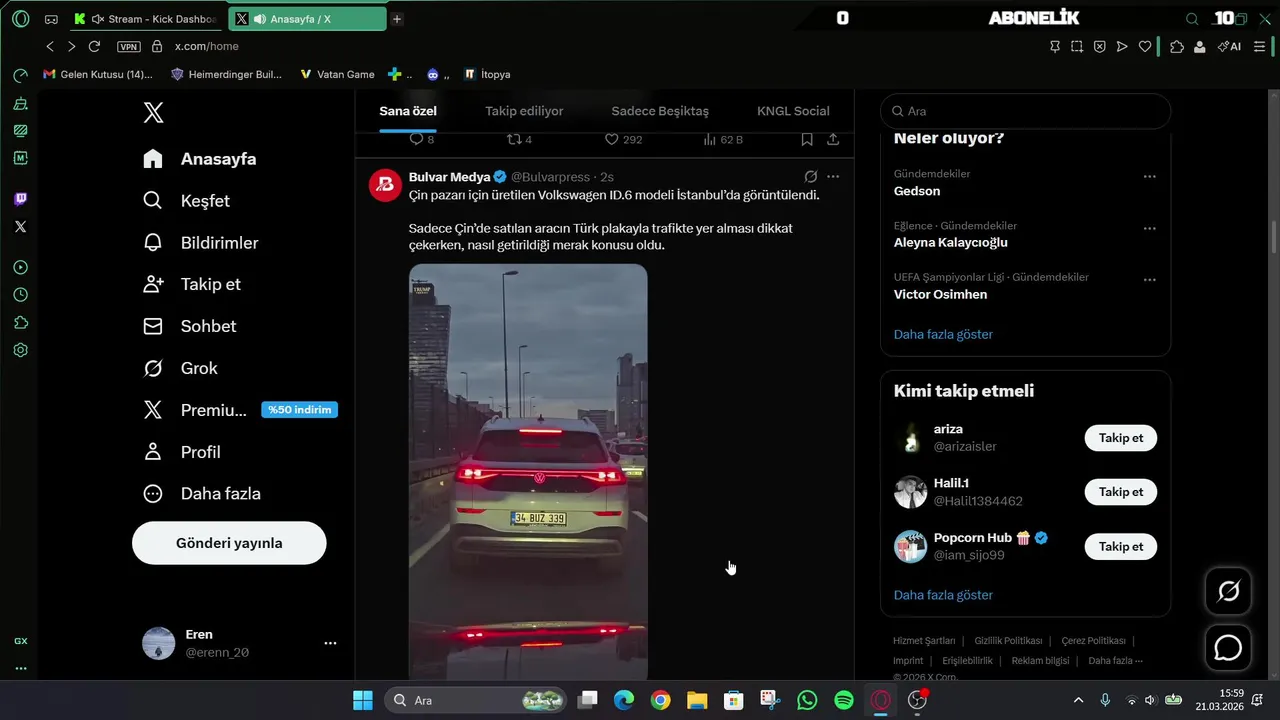Open Daha fazla göster under trends
This screenshot has height=720, width=1280.
coord(943,334)
